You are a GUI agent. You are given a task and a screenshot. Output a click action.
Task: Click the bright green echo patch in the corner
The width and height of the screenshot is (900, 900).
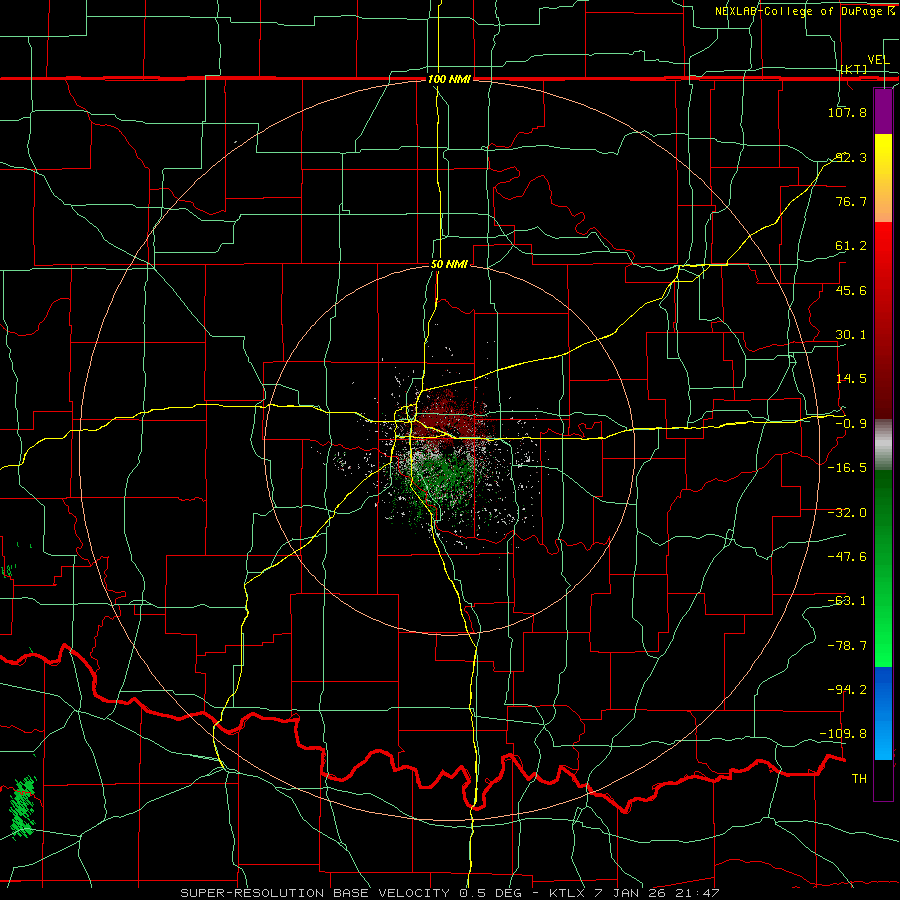tap(23, 806)
